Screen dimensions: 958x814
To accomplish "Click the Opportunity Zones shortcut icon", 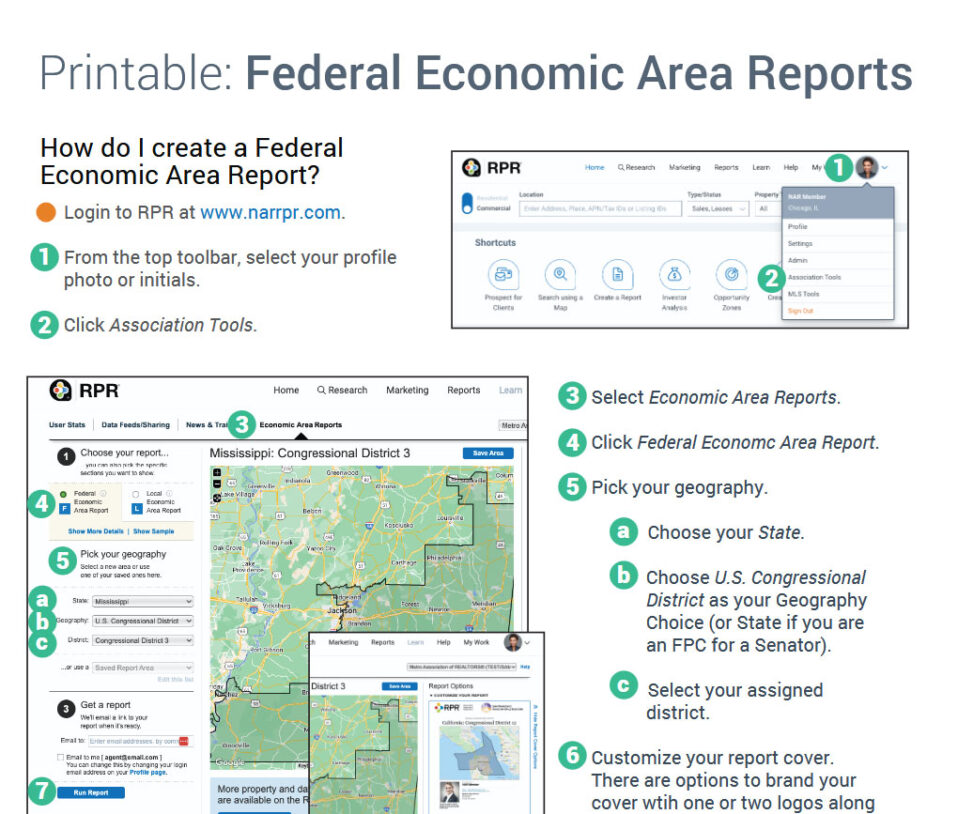I will pyautogui.click(x=731, y=274).
